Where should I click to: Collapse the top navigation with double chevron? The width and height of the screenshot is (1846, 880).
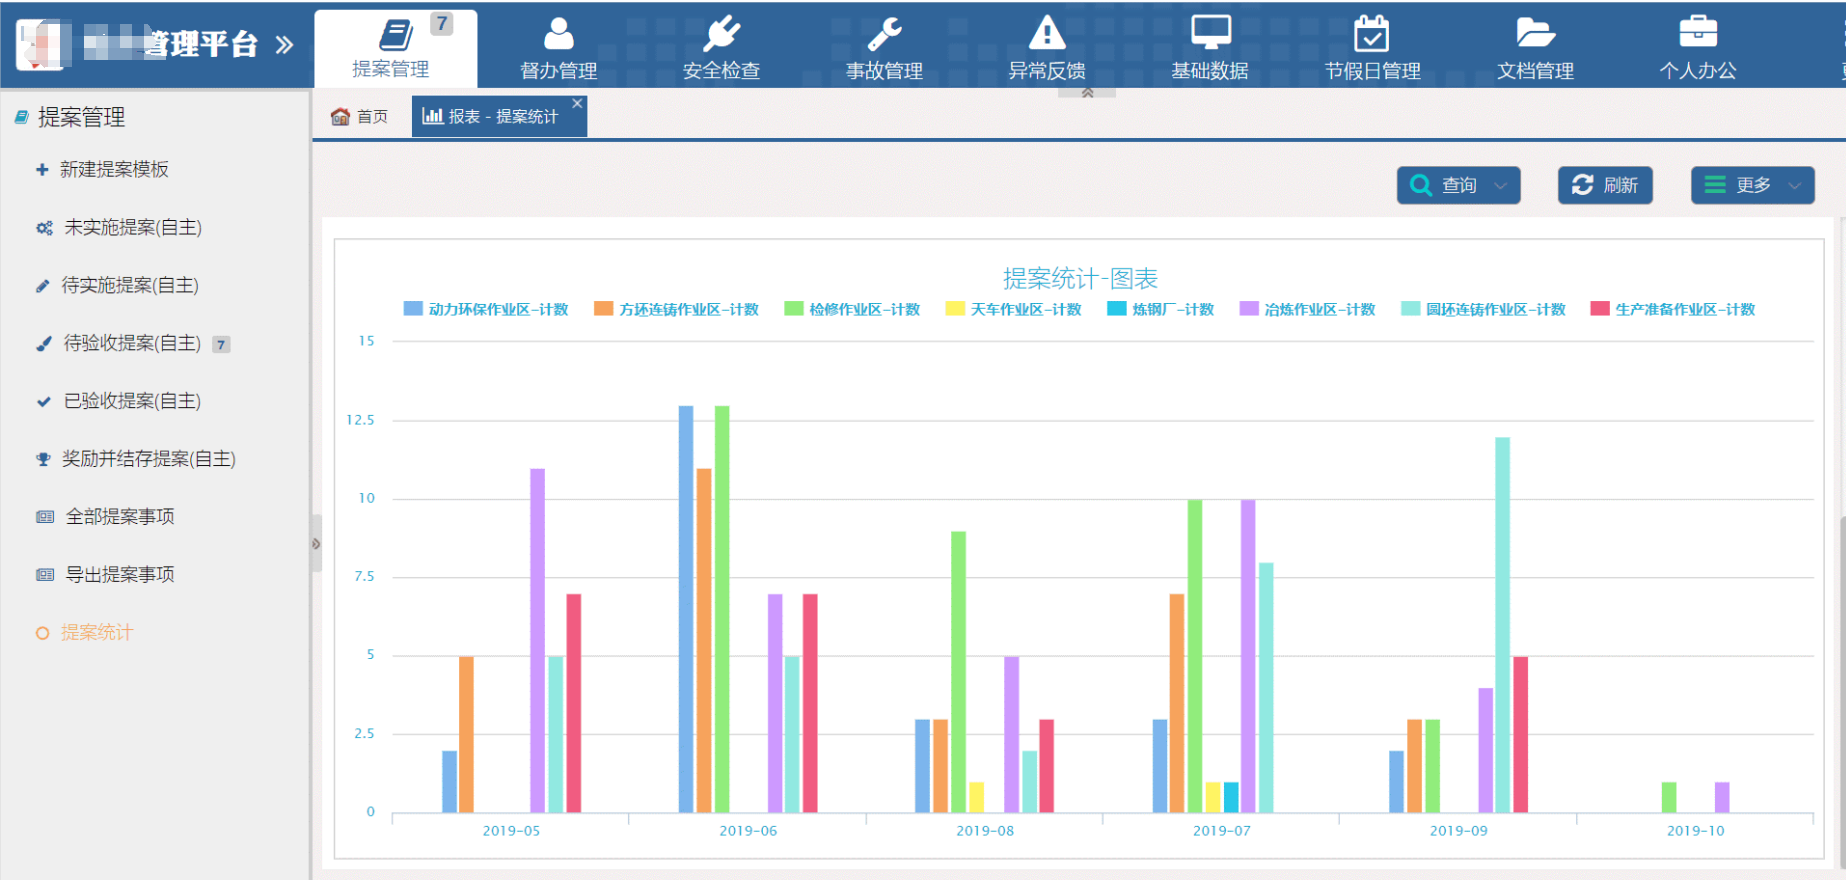[1087, 93]
